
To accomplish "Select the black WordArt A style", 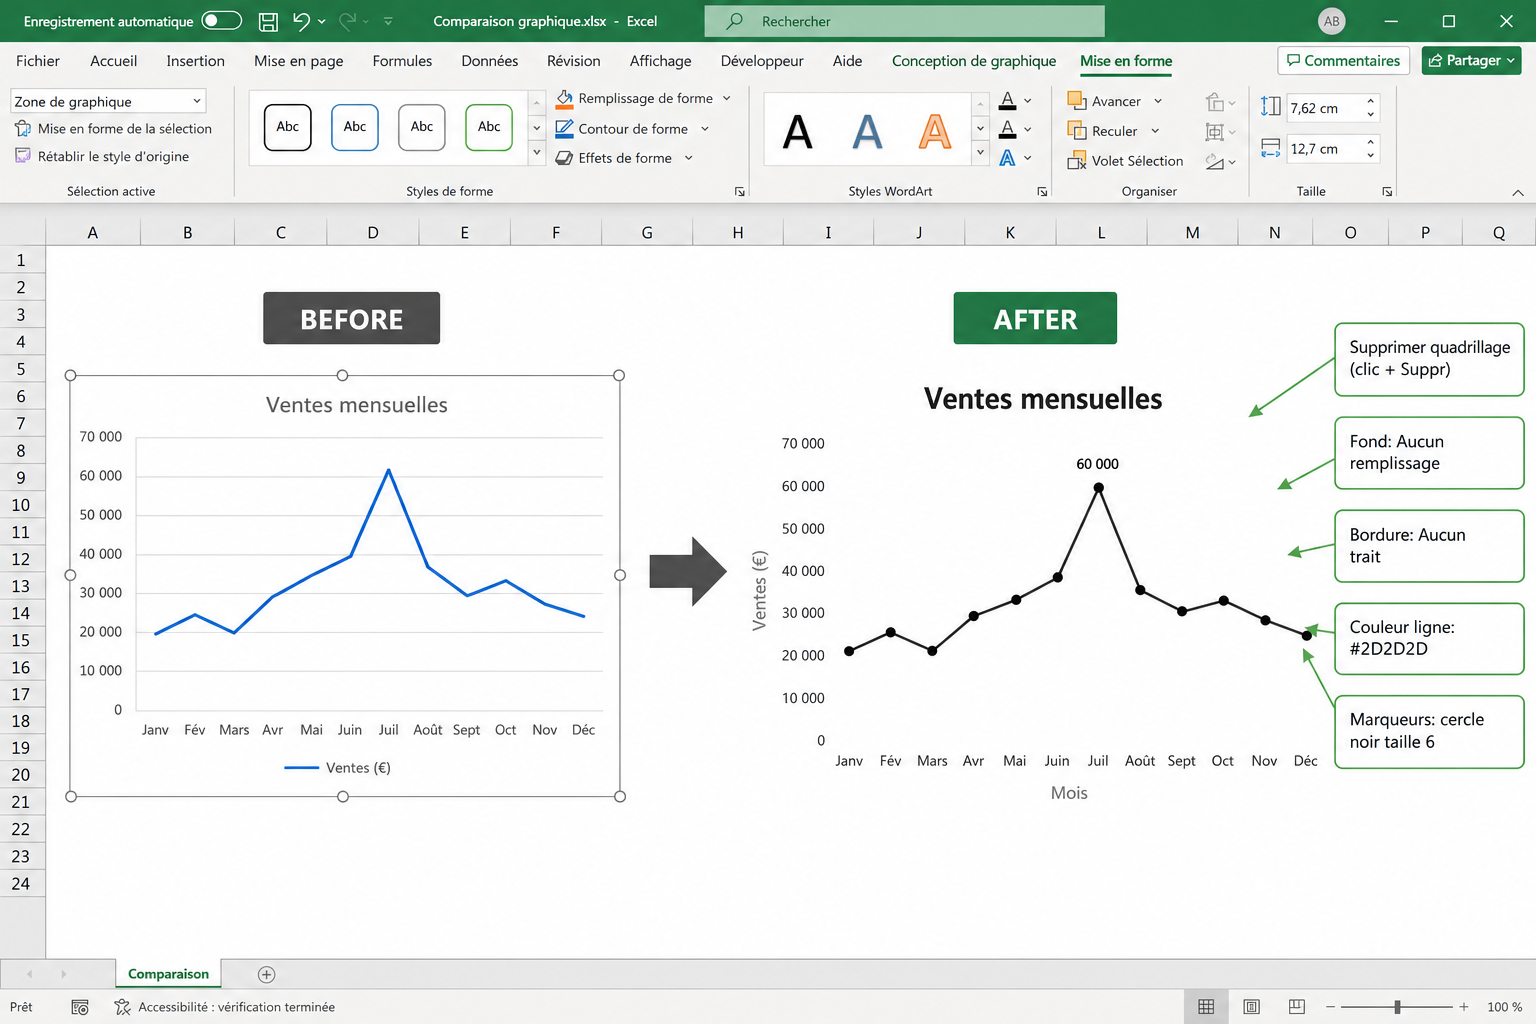I will pos(797,131).
